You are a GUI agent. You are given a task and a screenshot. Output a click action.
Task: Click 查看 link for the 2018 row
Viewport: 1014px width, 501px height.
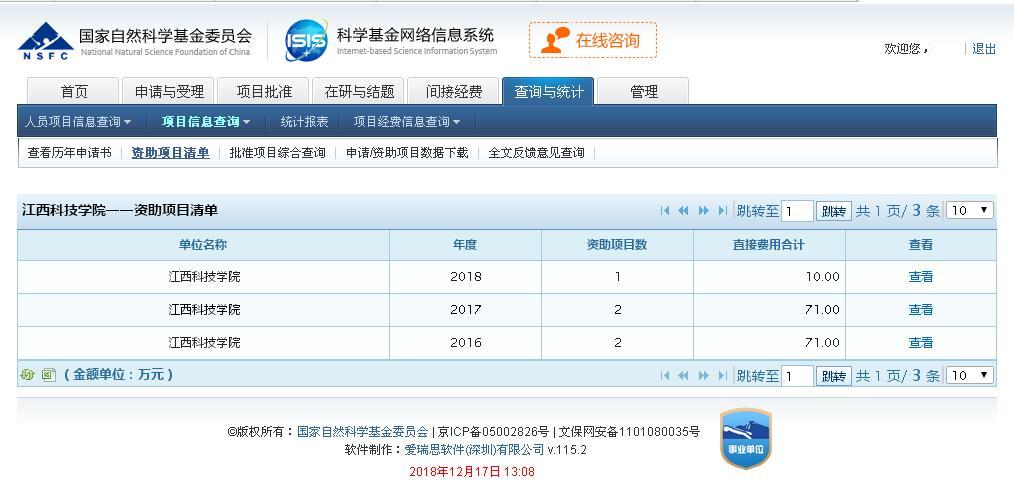pos(920,277)
